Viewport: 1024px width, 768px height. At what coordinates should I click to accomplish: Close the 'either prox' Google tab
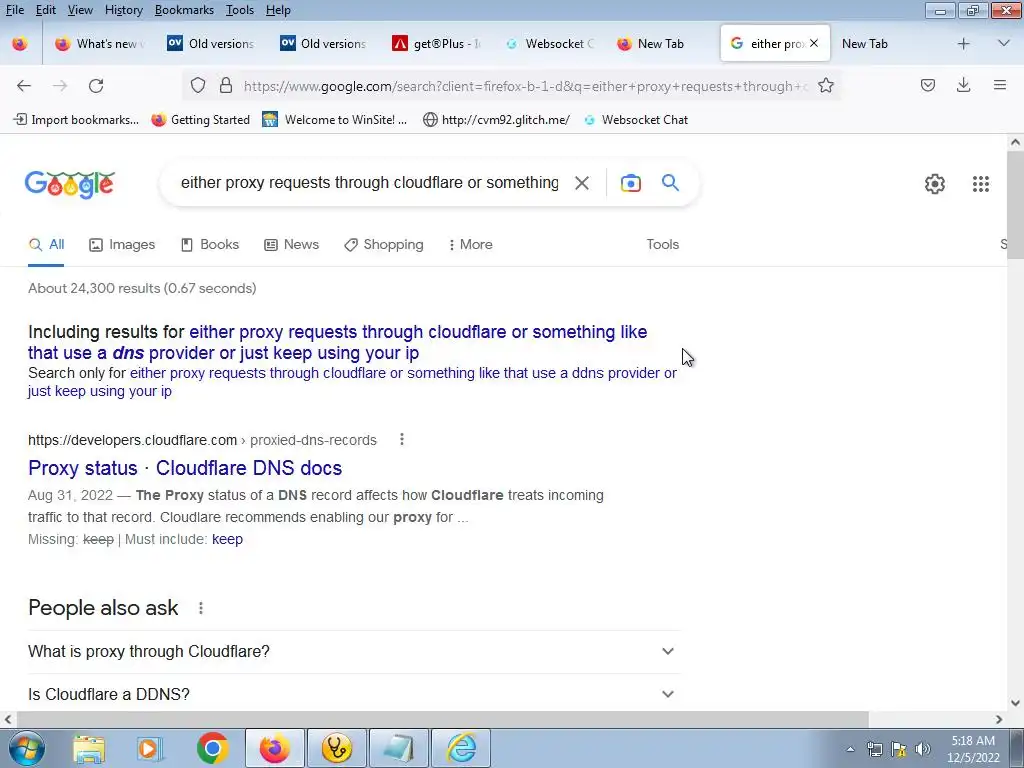click(x=814, y=43)
